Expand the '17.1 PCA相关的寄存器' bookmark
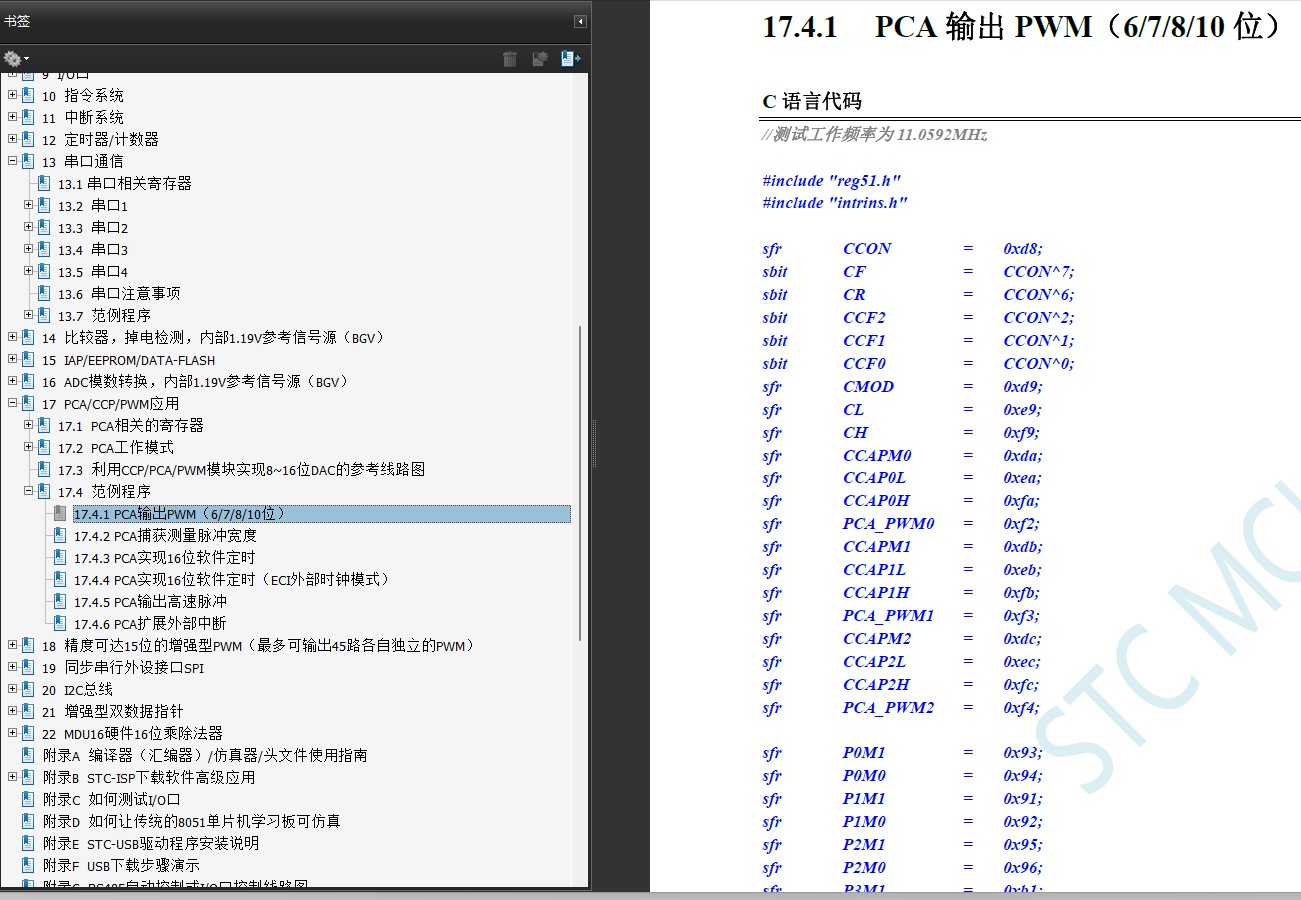The height and width of the screenshot is (900, 1301). [x=29, y=425]
